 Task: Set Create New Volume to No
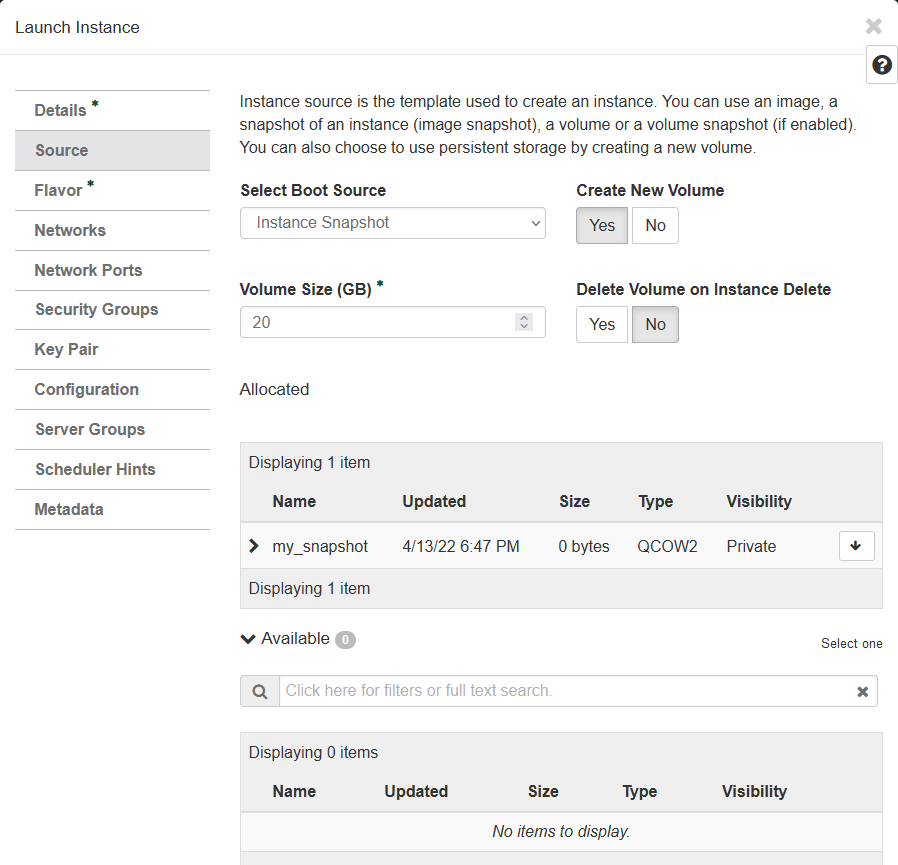(x=655, y=226)
